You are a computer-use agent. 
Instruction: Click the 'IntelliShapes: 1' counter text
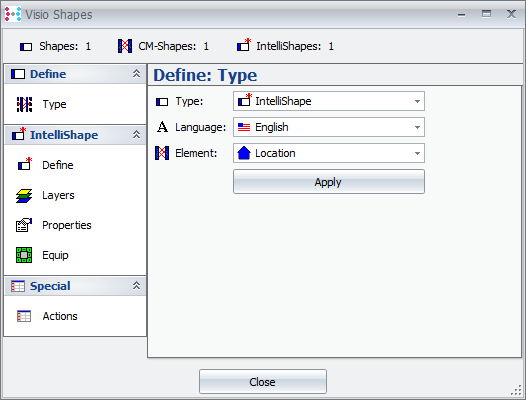pyautogui.click(x=295, y=46)
